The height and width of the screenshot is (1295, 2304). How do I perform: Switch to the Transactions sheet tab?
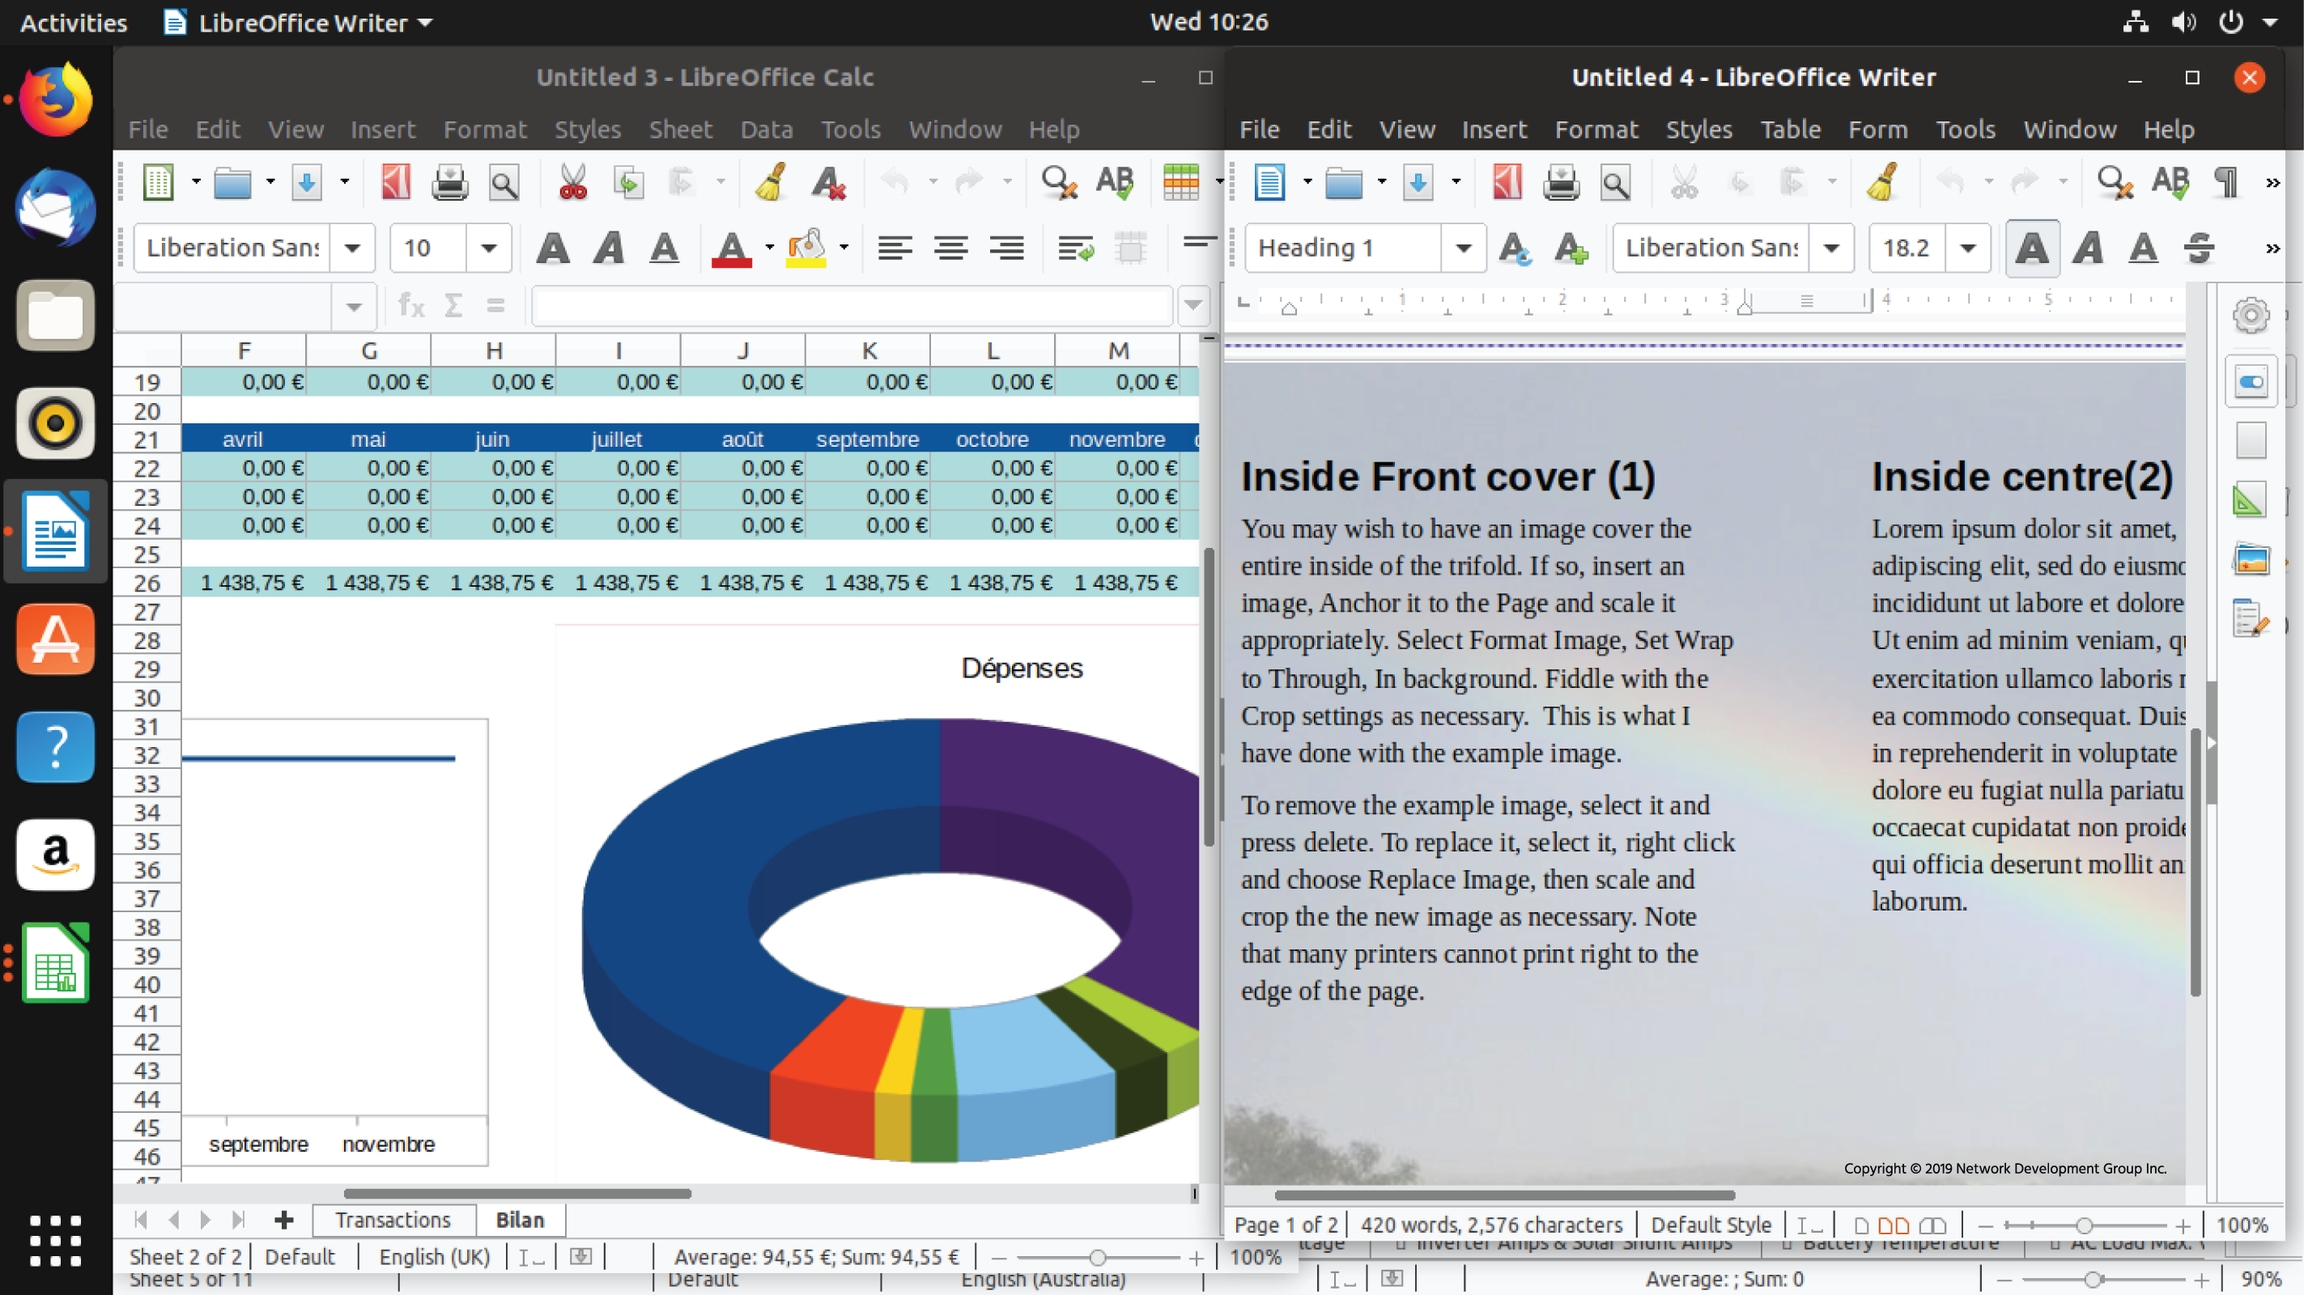[393, 1220]
